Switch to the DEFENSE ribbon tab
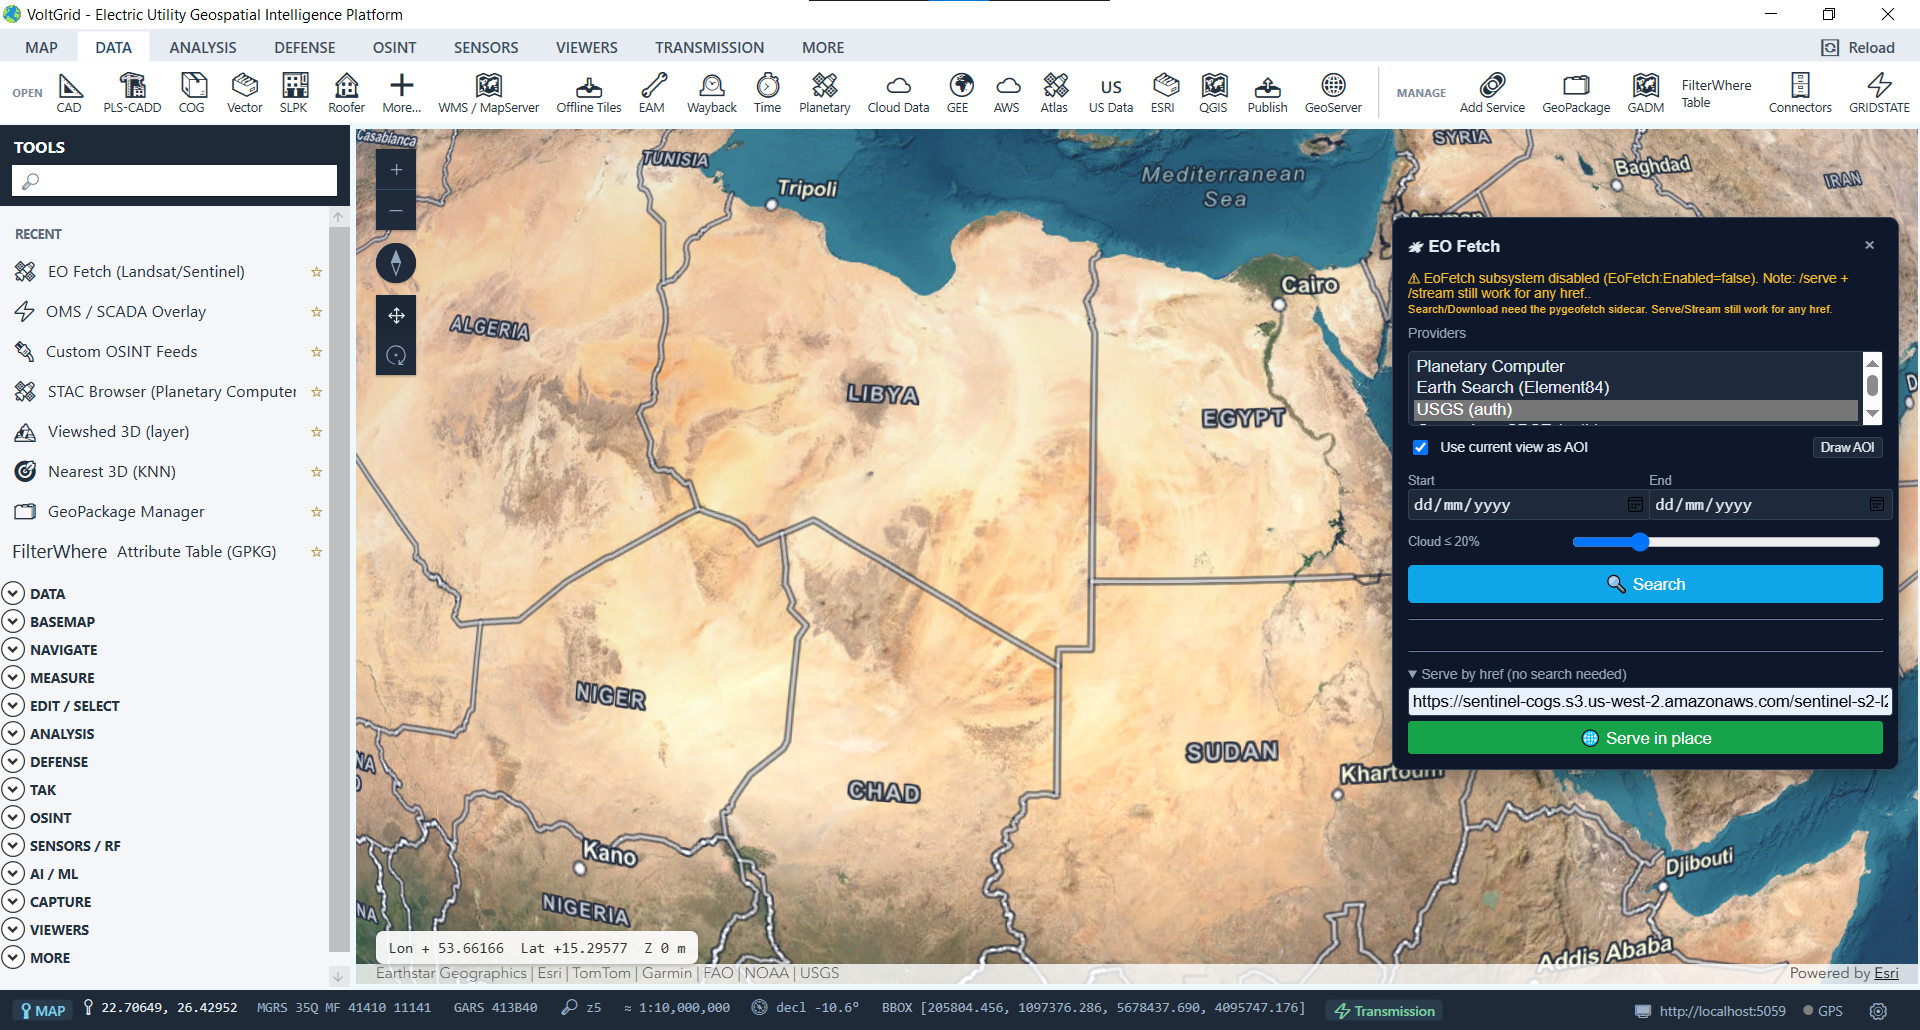The width and height of the screenshot is (1920, 1030). coord(305,47)
